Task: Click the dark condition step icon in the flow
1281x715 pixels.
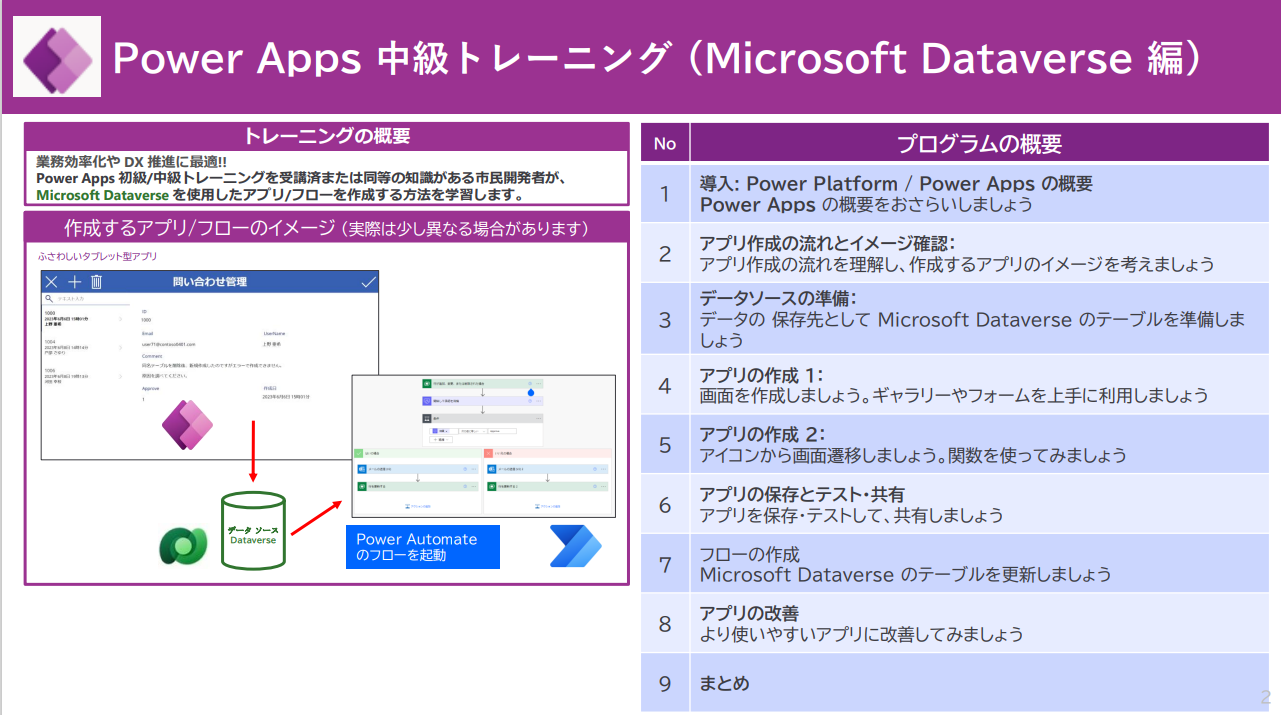Action: coord(427,419)
